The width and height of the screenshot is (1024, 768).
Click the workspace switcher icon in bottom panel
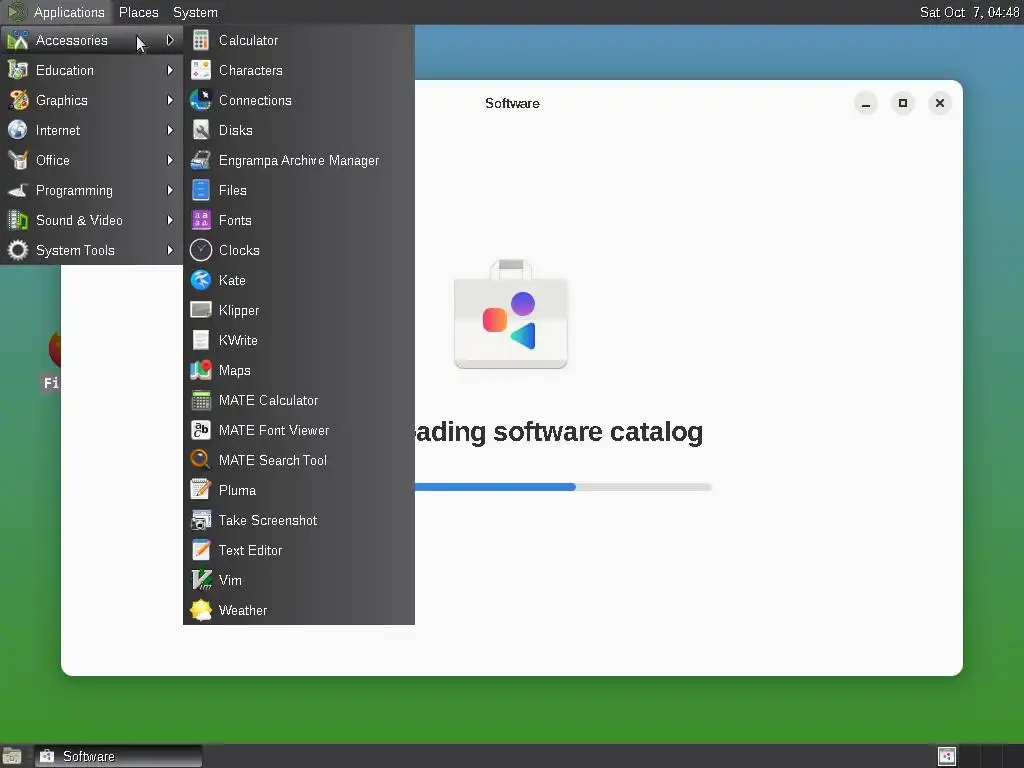[946, 756]
